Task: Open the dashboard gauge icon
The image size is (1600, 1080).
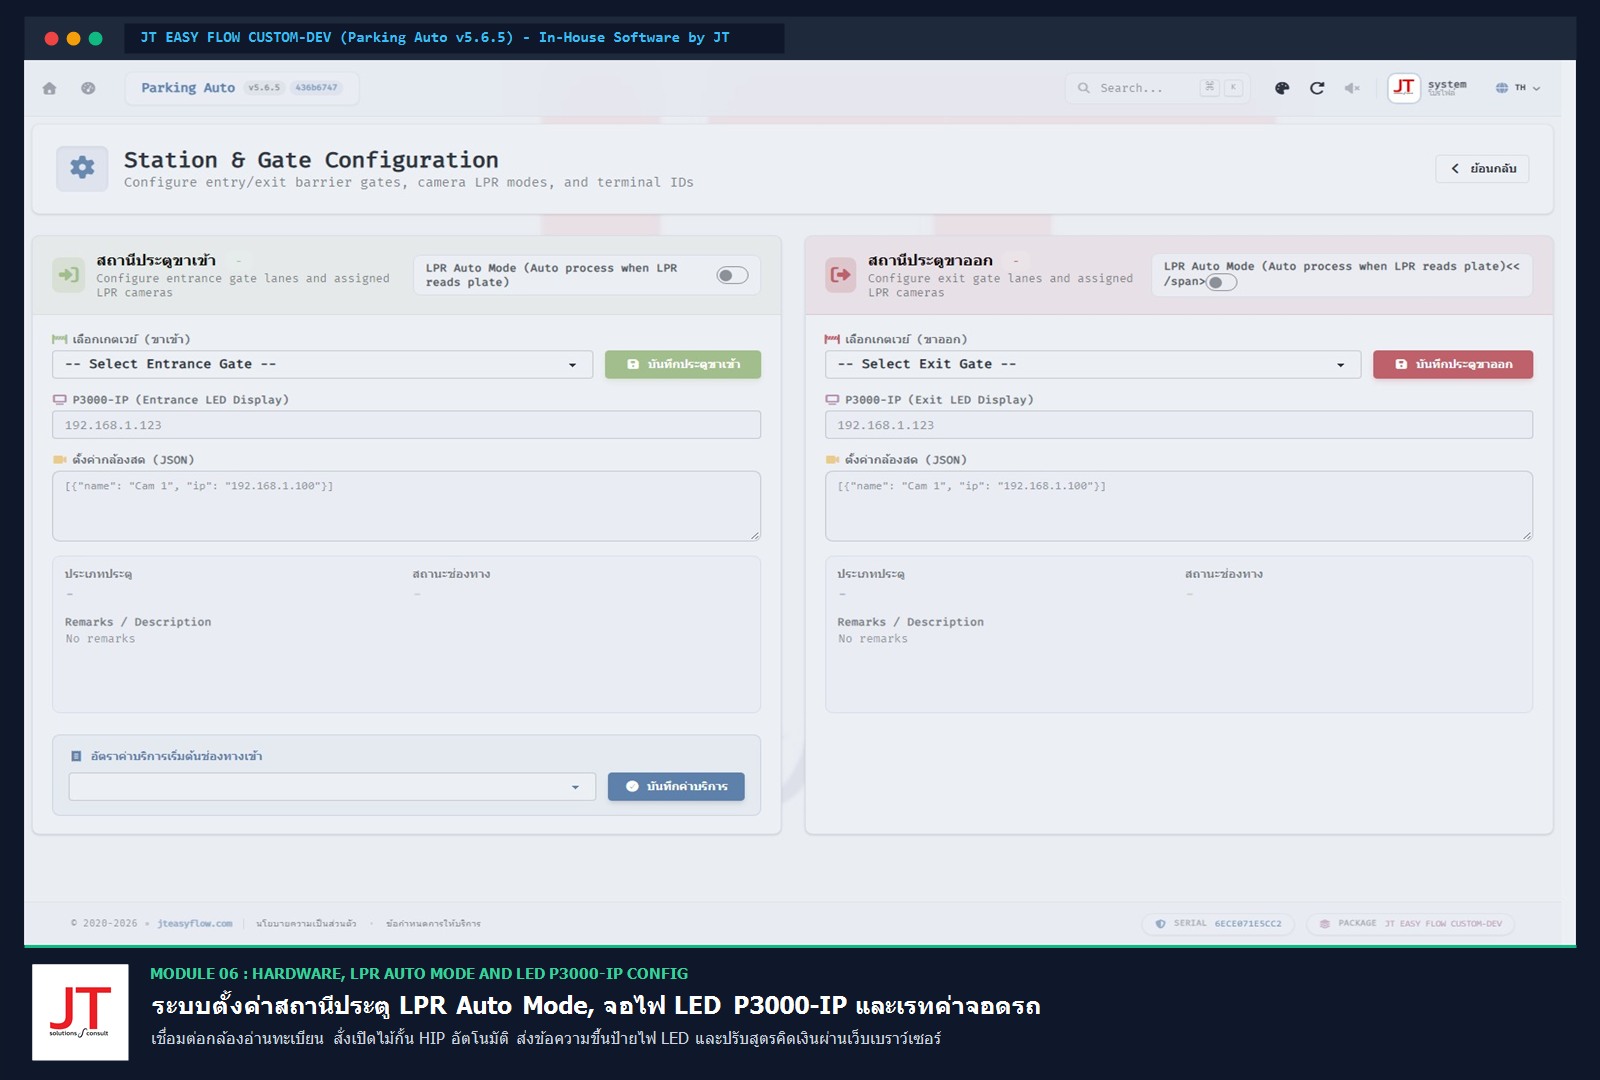Action: (88, 88)
